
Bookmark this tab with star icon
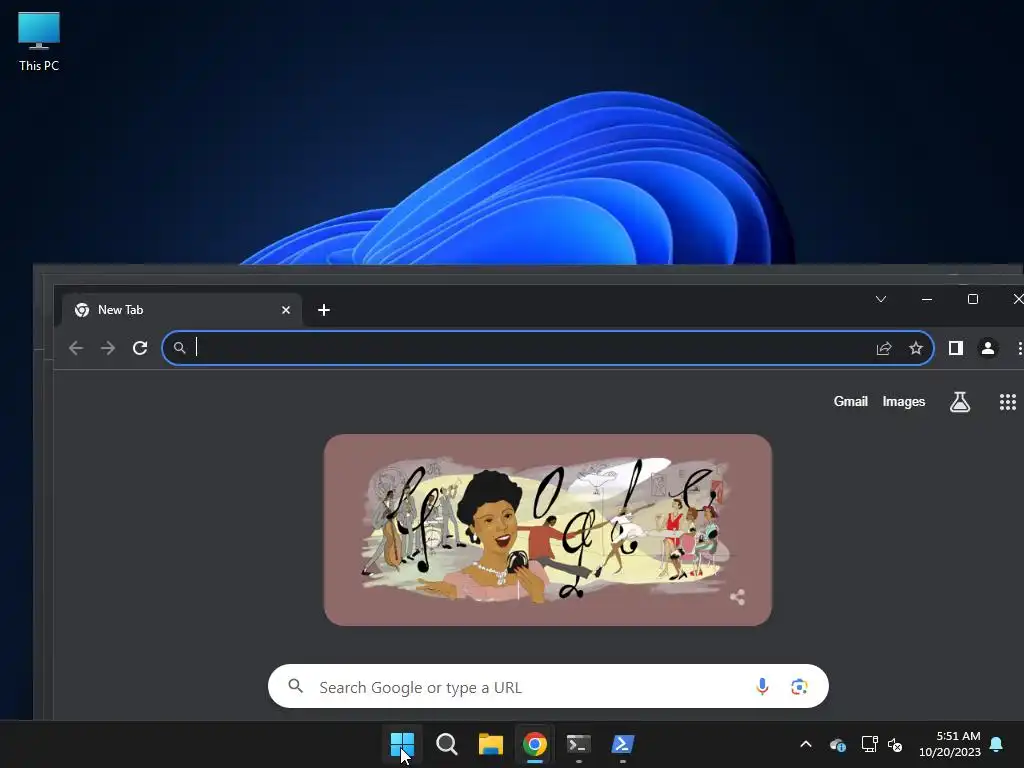pos(916,348)
